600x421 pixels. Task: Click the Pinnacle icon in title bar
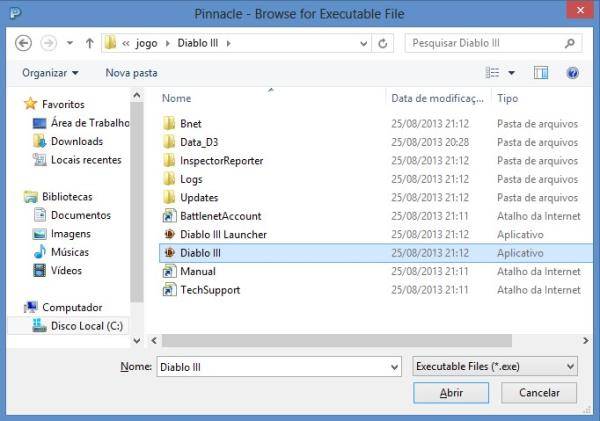[x=16, y=13]
